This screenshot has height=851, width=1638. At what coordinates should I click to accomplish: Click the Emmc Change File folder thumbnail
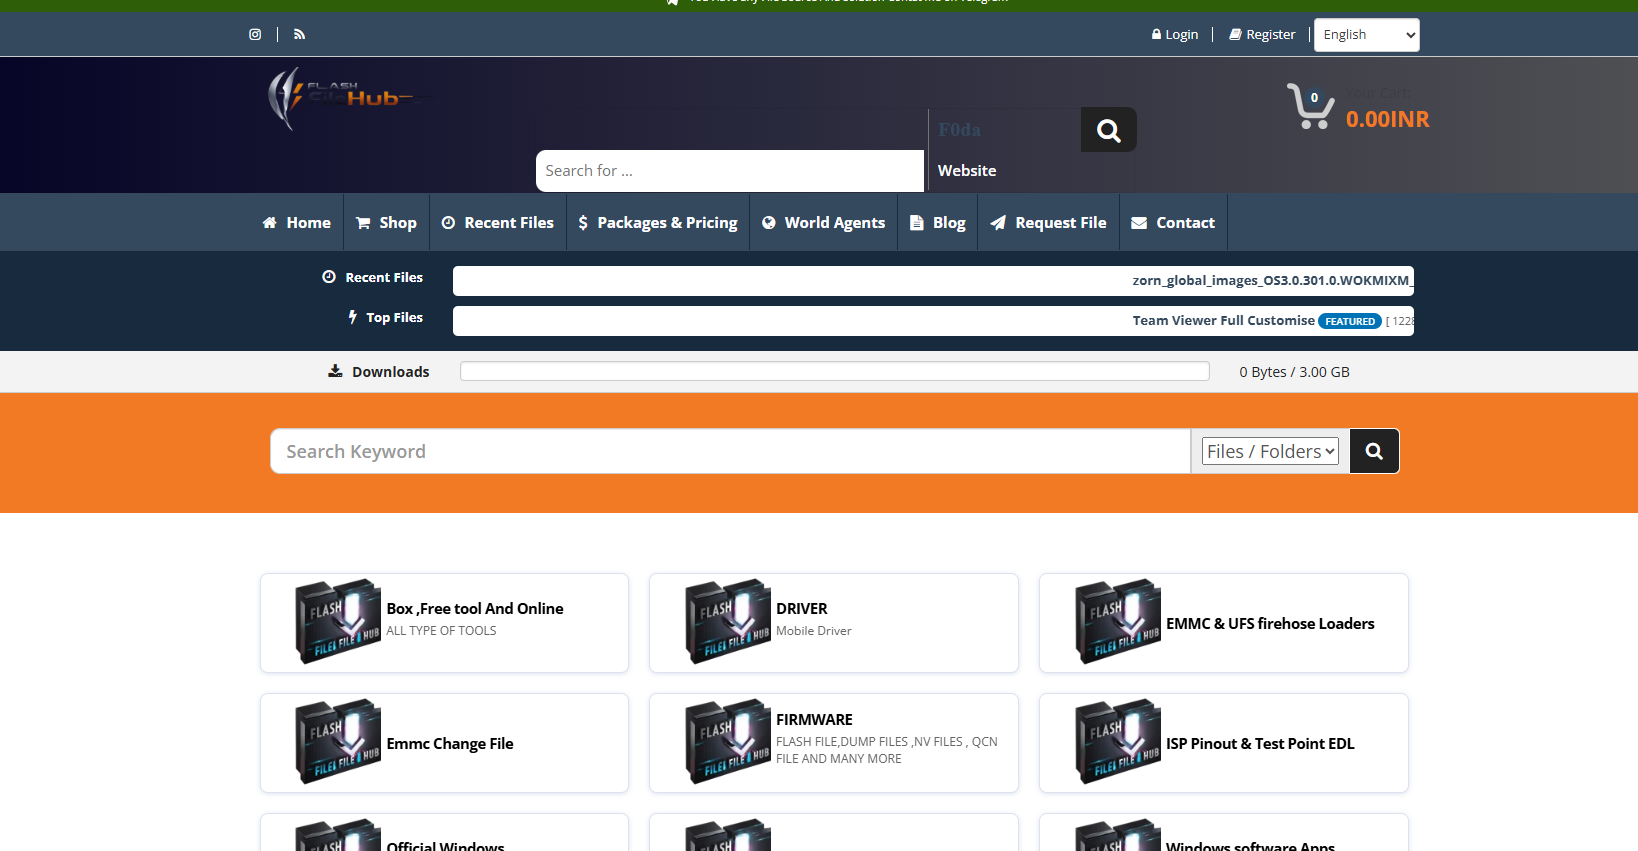pos(338,741)
